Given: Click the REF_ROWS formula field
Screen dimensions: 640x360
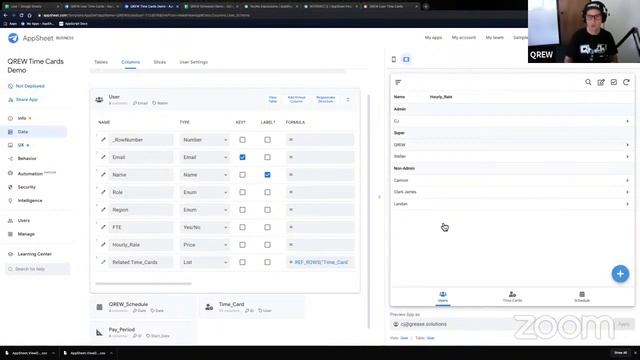Looking at the screenshot, I should click(320, 262).
